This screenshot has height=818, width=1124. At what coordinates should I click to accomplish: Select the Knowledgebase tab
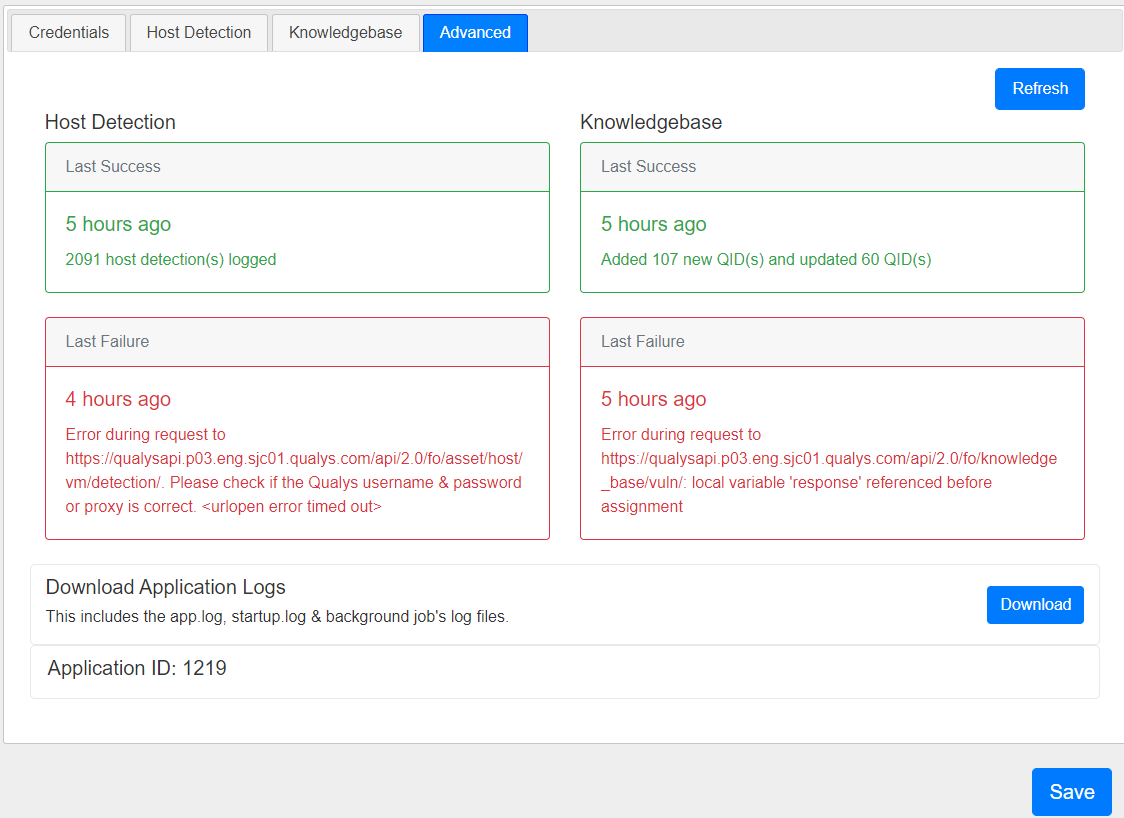345,32
